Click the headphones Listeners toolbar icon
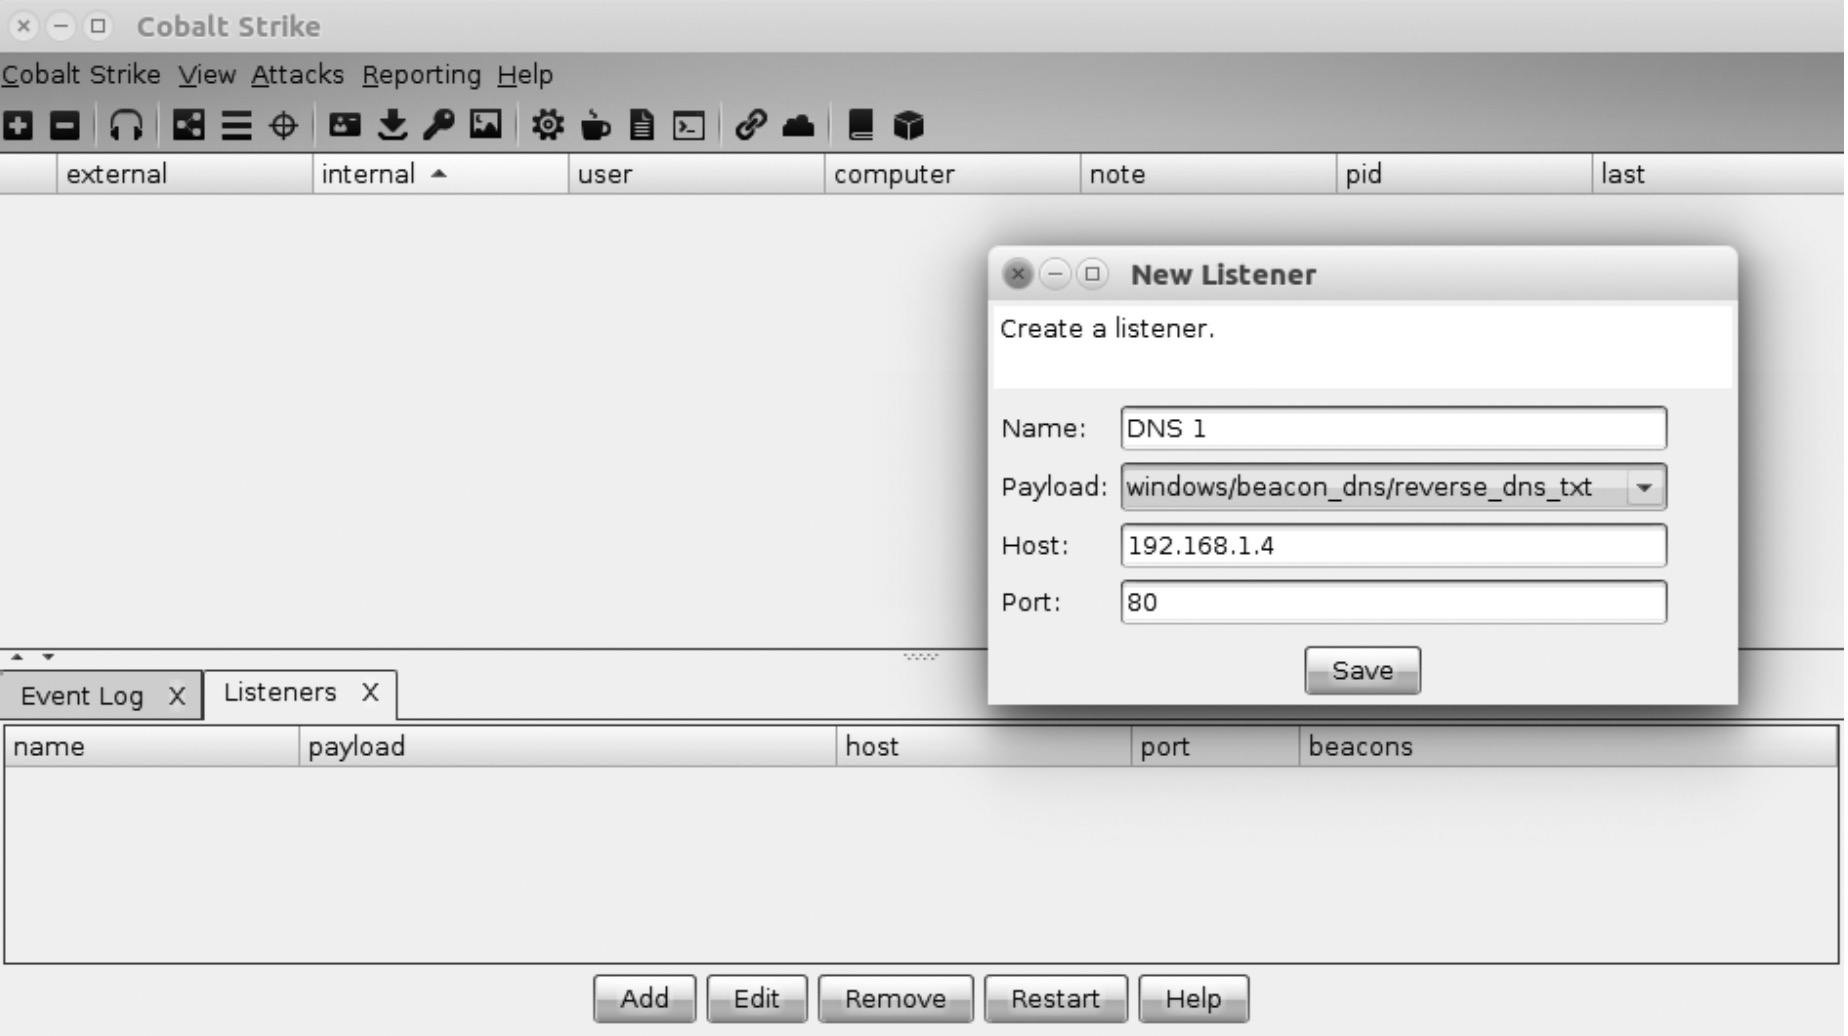The image size is (1848, 1036). [126, 126]
